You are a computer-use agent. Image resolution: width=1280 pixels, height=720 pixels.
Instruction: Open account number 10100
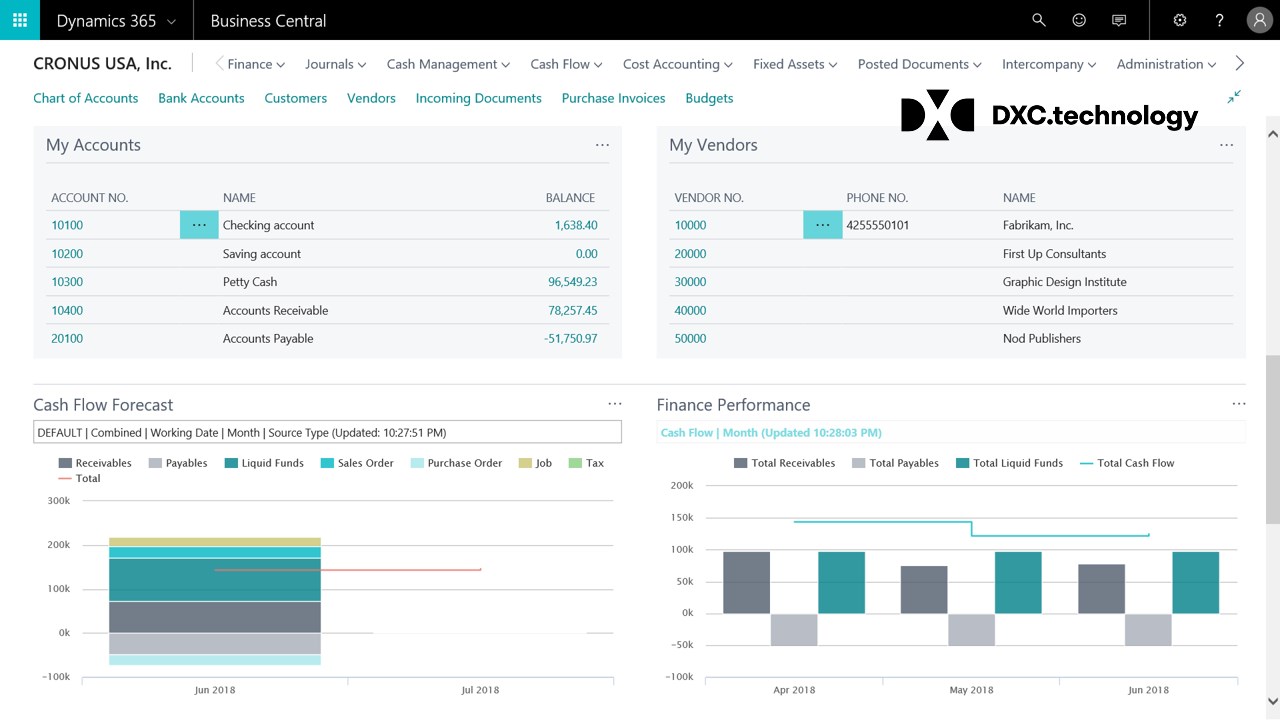67,225
